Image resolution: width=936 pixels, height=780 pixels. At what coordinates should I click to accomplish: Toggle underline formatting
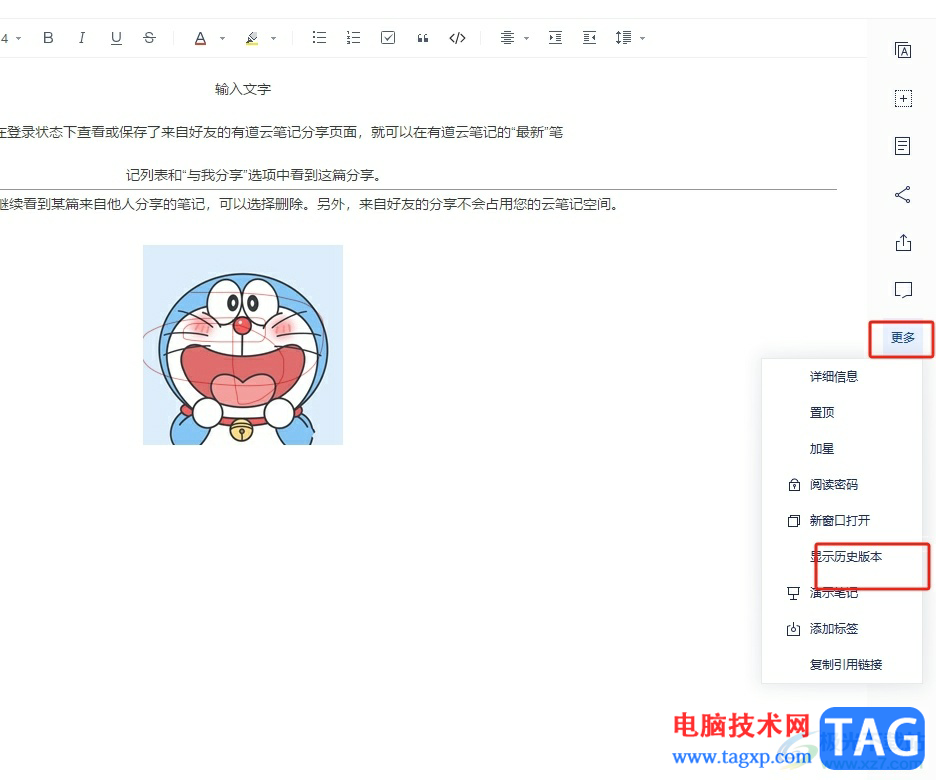click(x=116, y=38)
